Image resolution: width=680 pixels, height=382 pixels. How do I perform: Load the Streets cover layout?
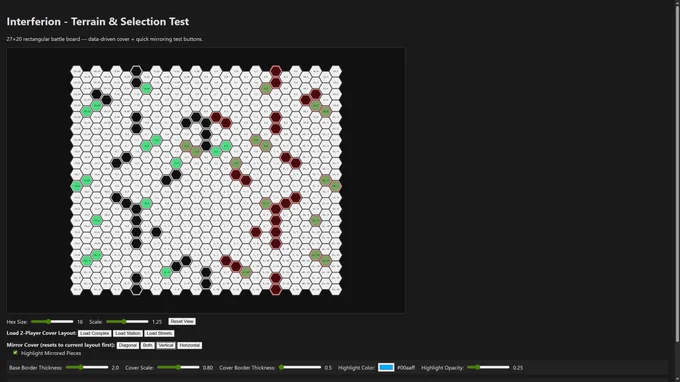click(x=159, y=333)
